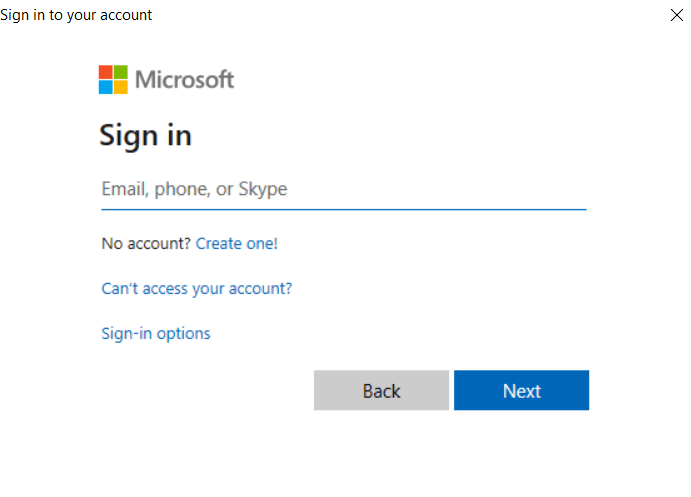Click the "Sign in" heading

[145, 136]
